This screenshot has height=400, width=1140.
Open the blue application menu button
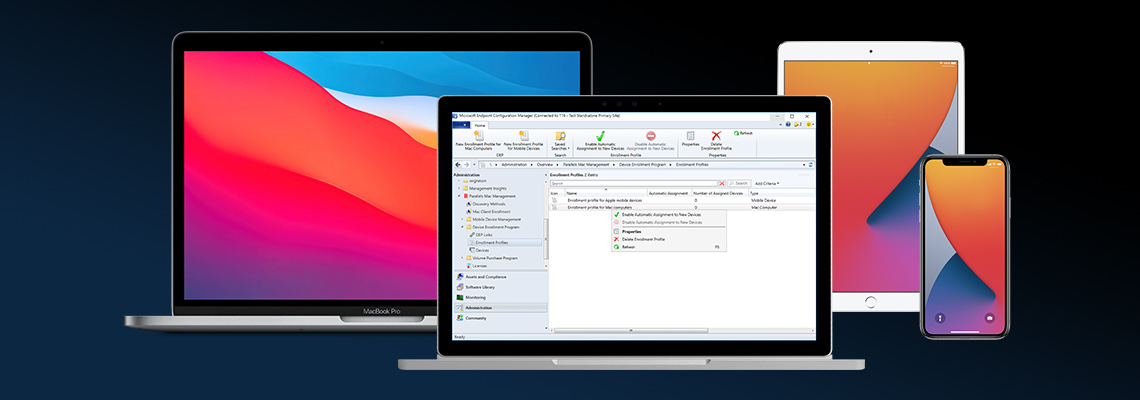461,125
